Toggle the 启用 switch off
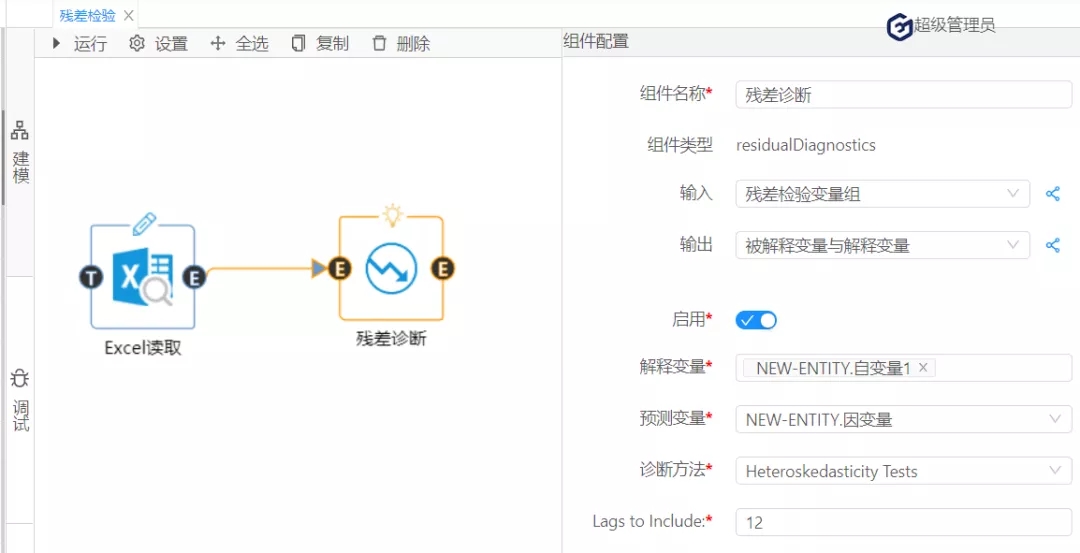Image resolution: width=1080 pixels, height=553 pixels. pyautogui.click(x=756, y=320)
